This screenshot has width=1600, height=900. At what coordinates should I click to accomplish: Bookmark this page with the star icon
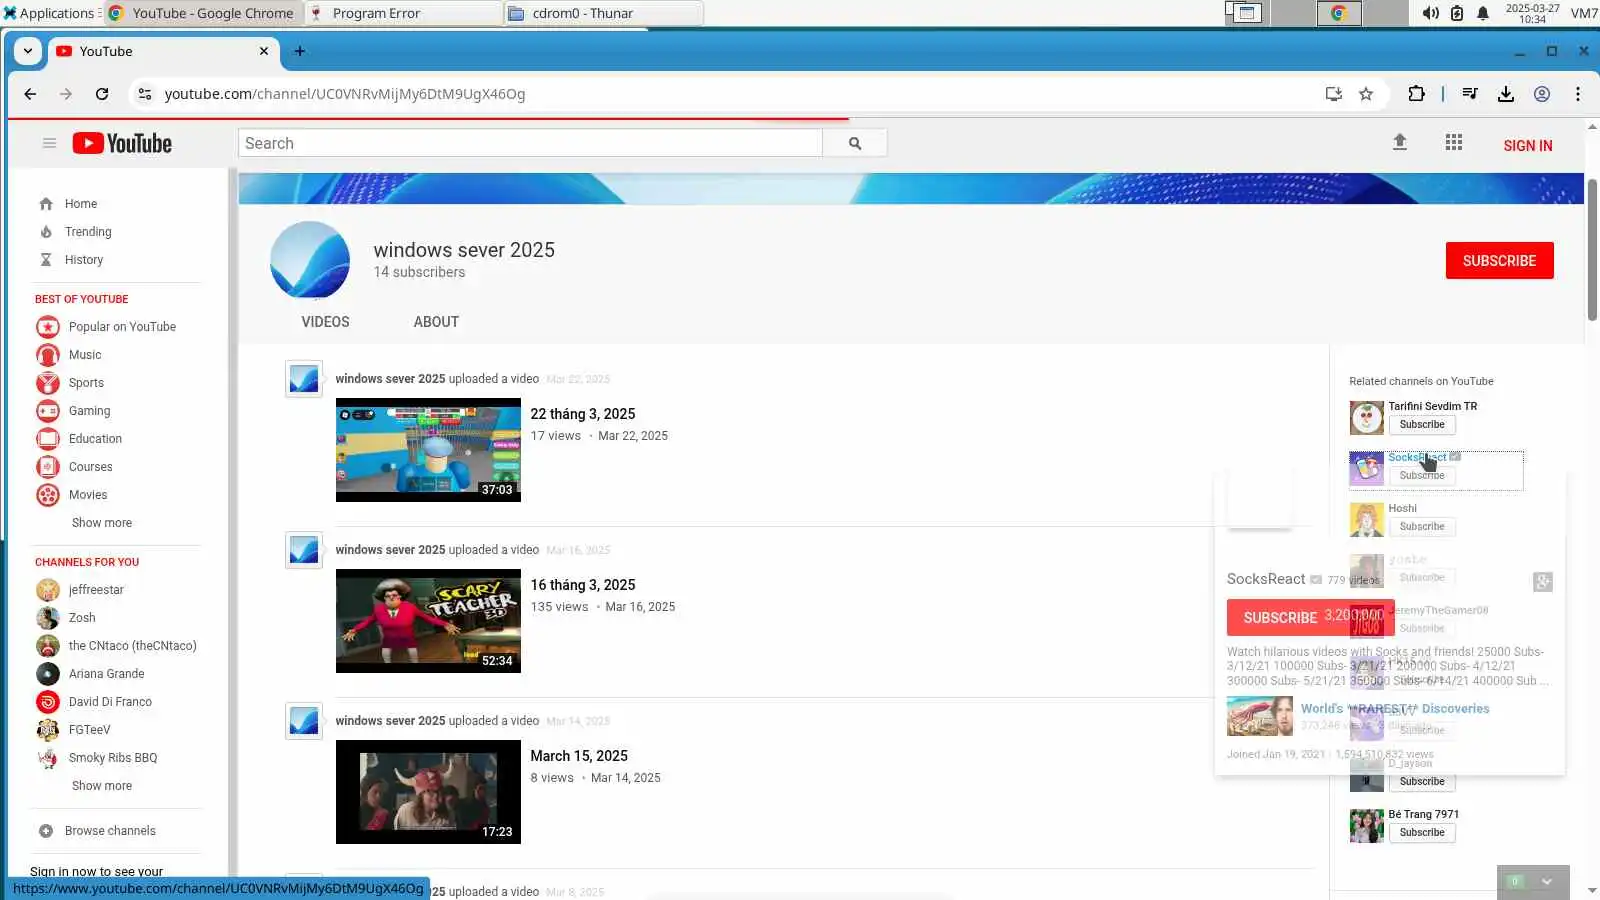point(1366,94)
